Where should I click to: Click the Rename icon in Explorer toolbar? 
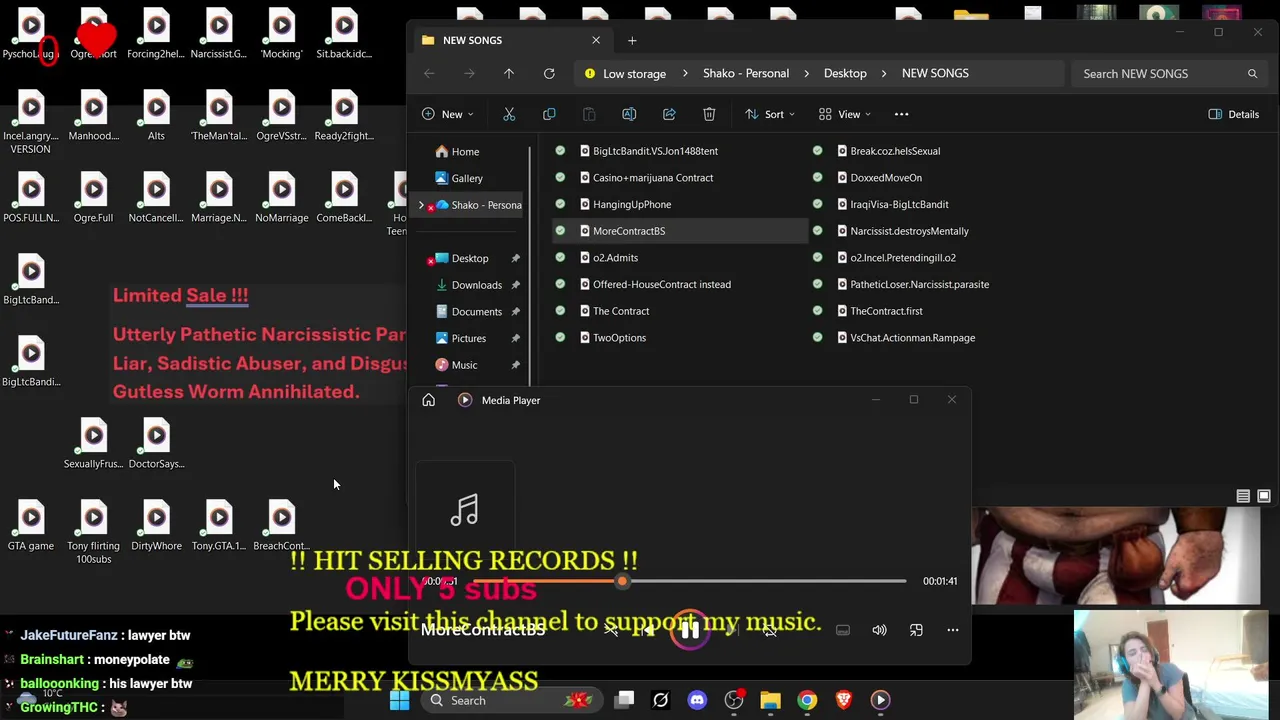point(629,114)
